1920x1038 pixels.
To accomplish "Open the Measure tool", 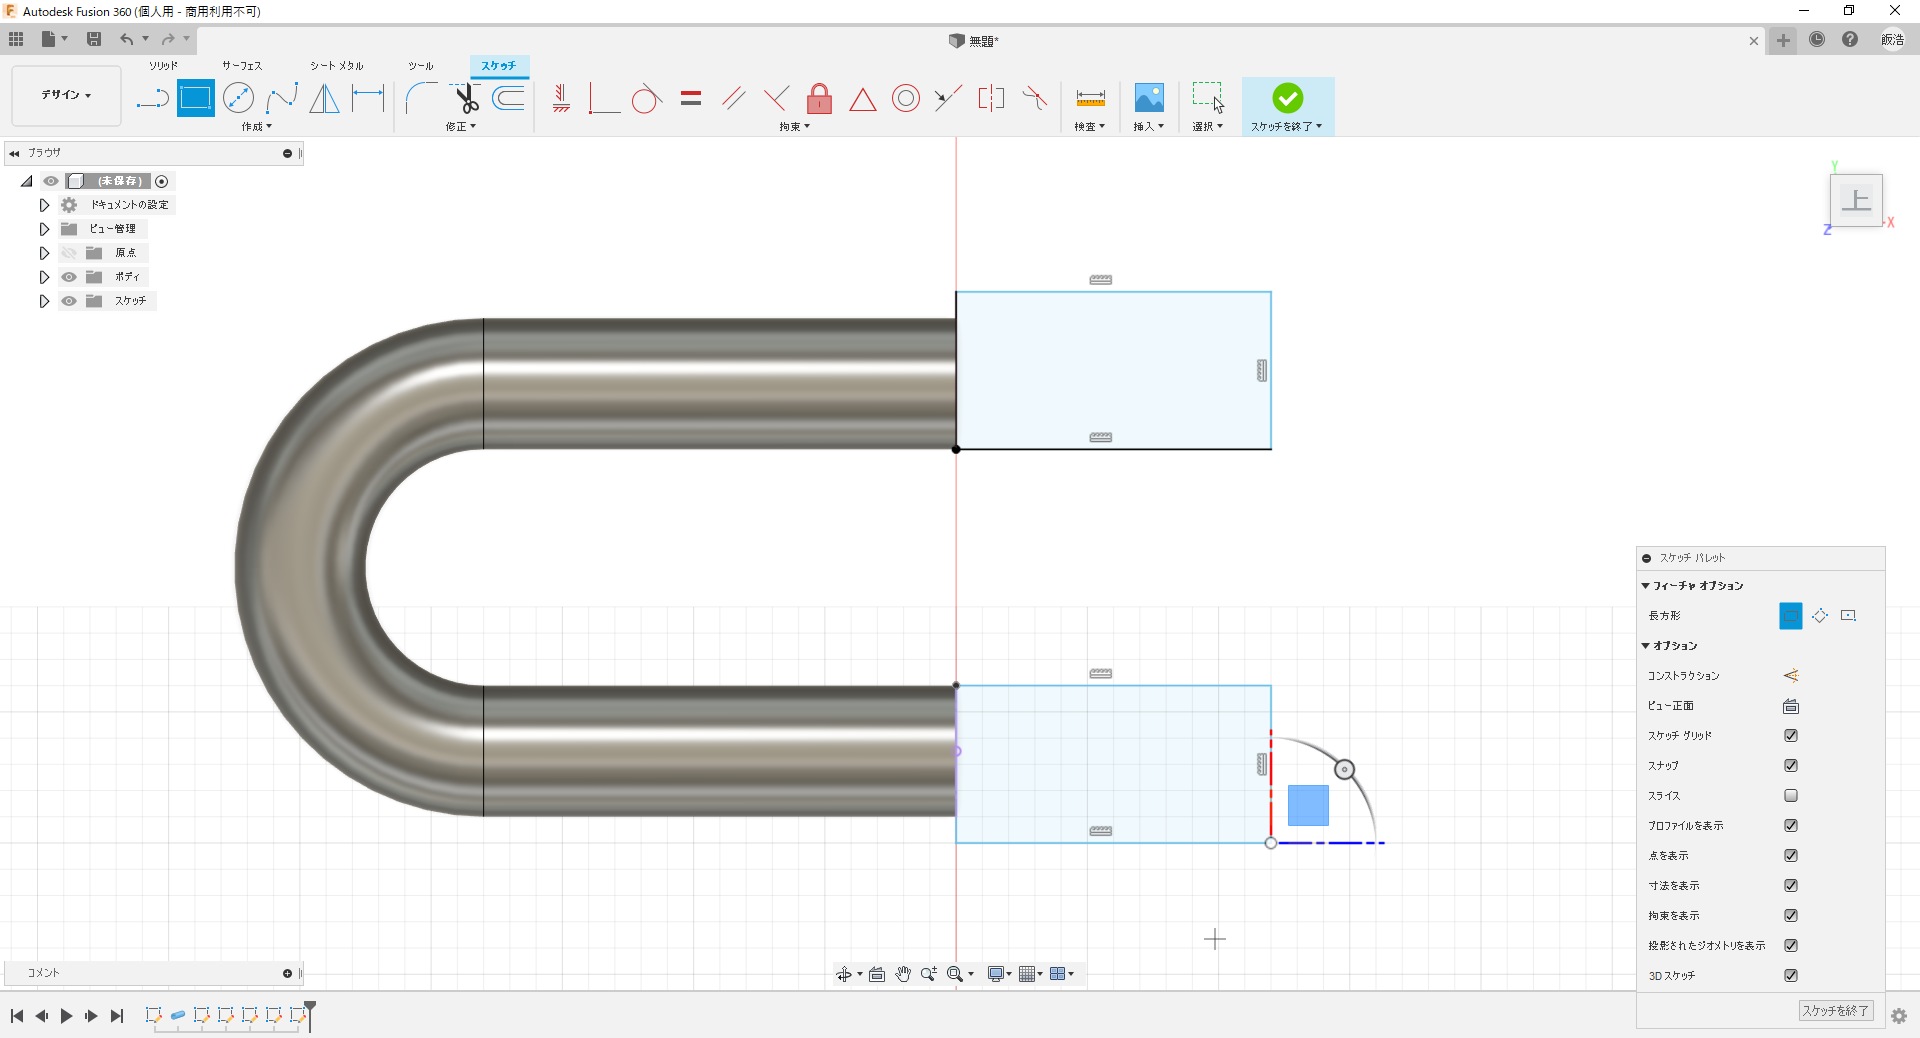I will click(1090, 98).
